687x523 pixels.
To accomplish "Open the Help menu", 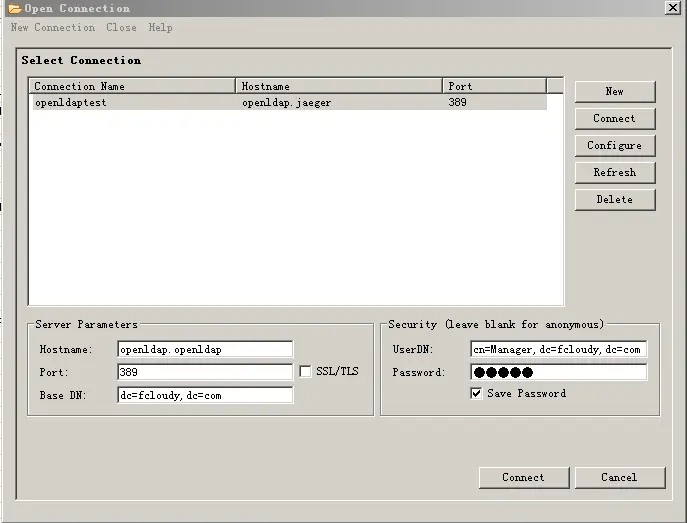I will tap(160, 28).
